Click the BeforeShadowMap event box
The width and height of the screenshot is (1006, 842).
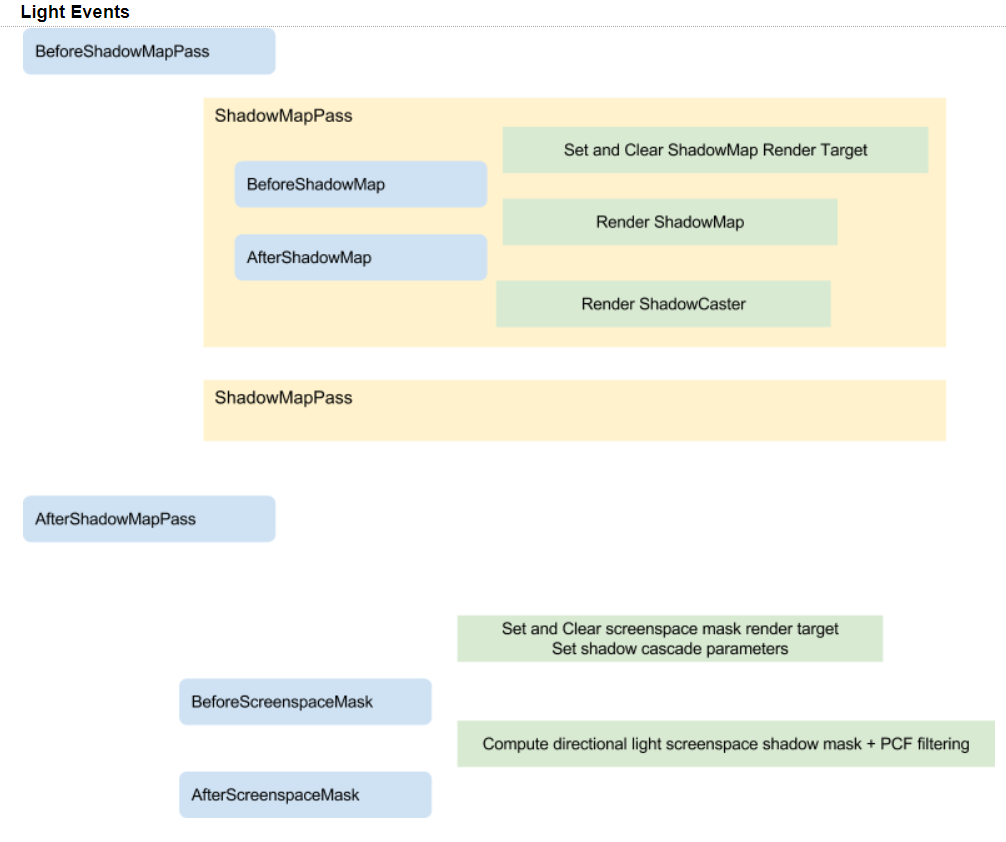click(360, 185)
